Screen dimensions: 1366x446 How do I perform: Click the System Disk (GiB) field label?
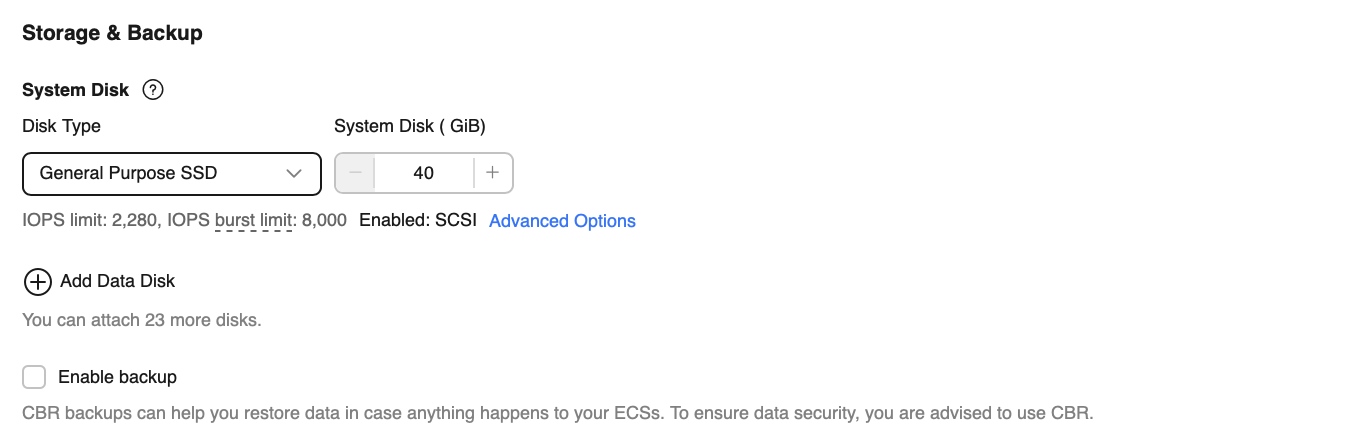click(409, 126)
